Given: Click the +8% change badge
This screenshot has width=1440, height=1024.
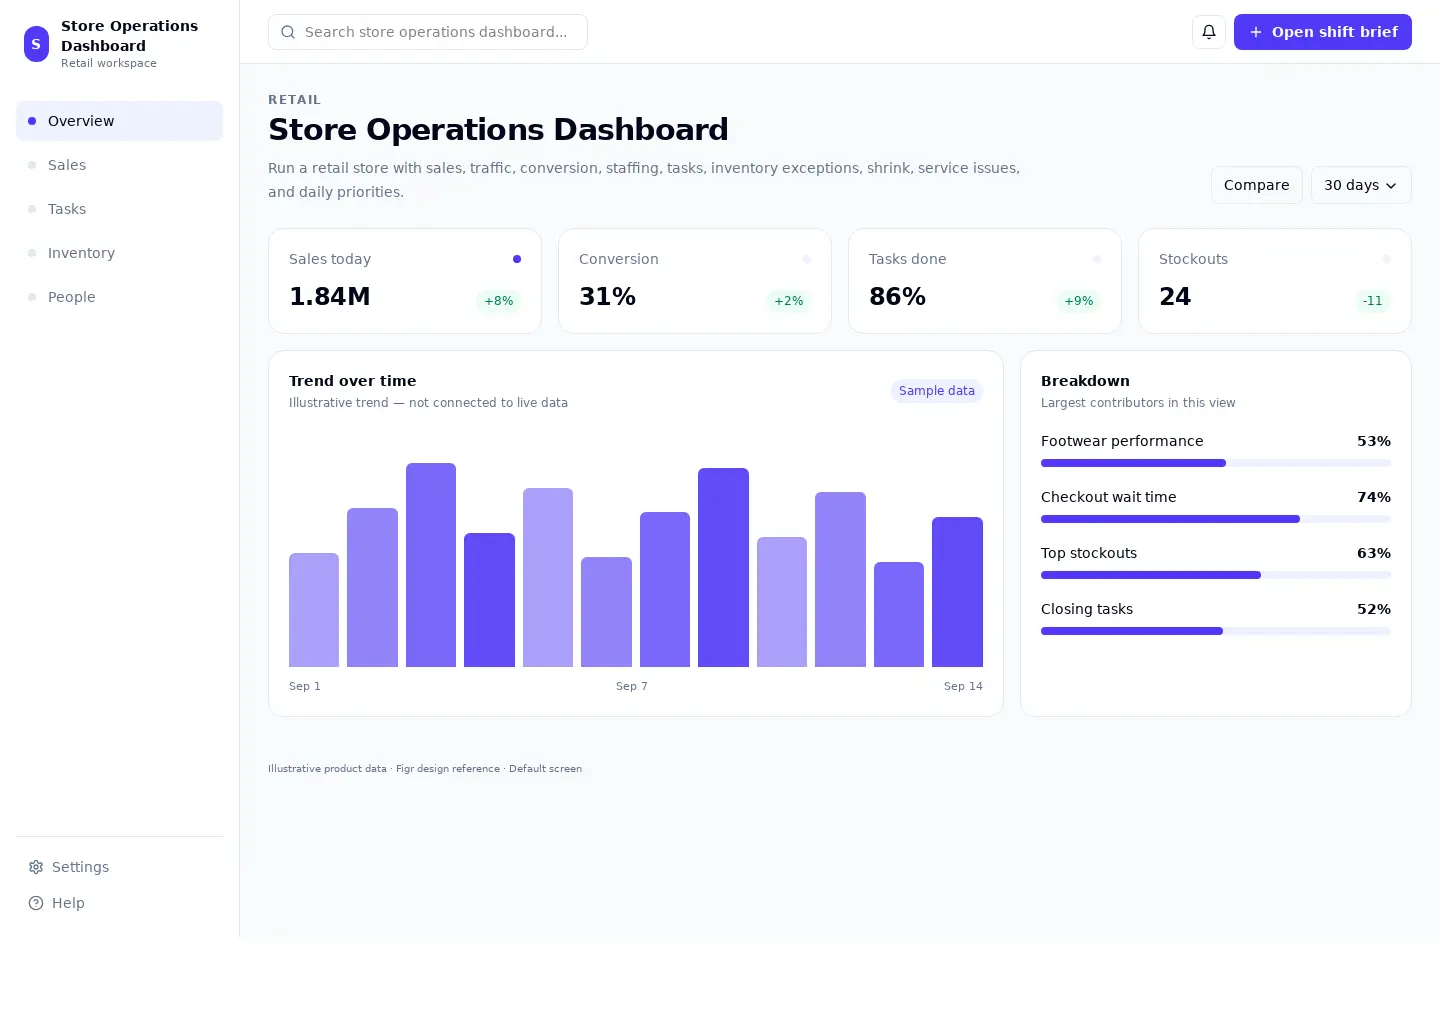Looking at the screenshot, I should click(x=499, y=301).
